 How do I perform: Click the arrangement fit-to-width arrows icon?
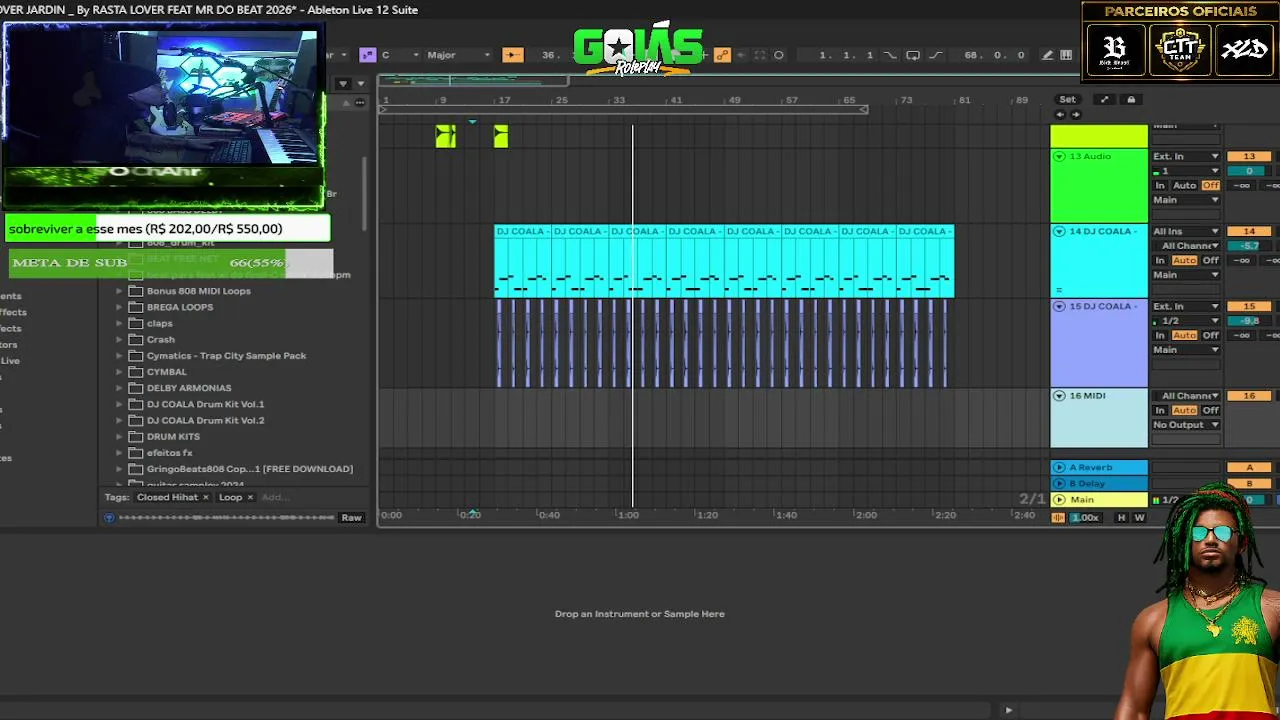1104,99
